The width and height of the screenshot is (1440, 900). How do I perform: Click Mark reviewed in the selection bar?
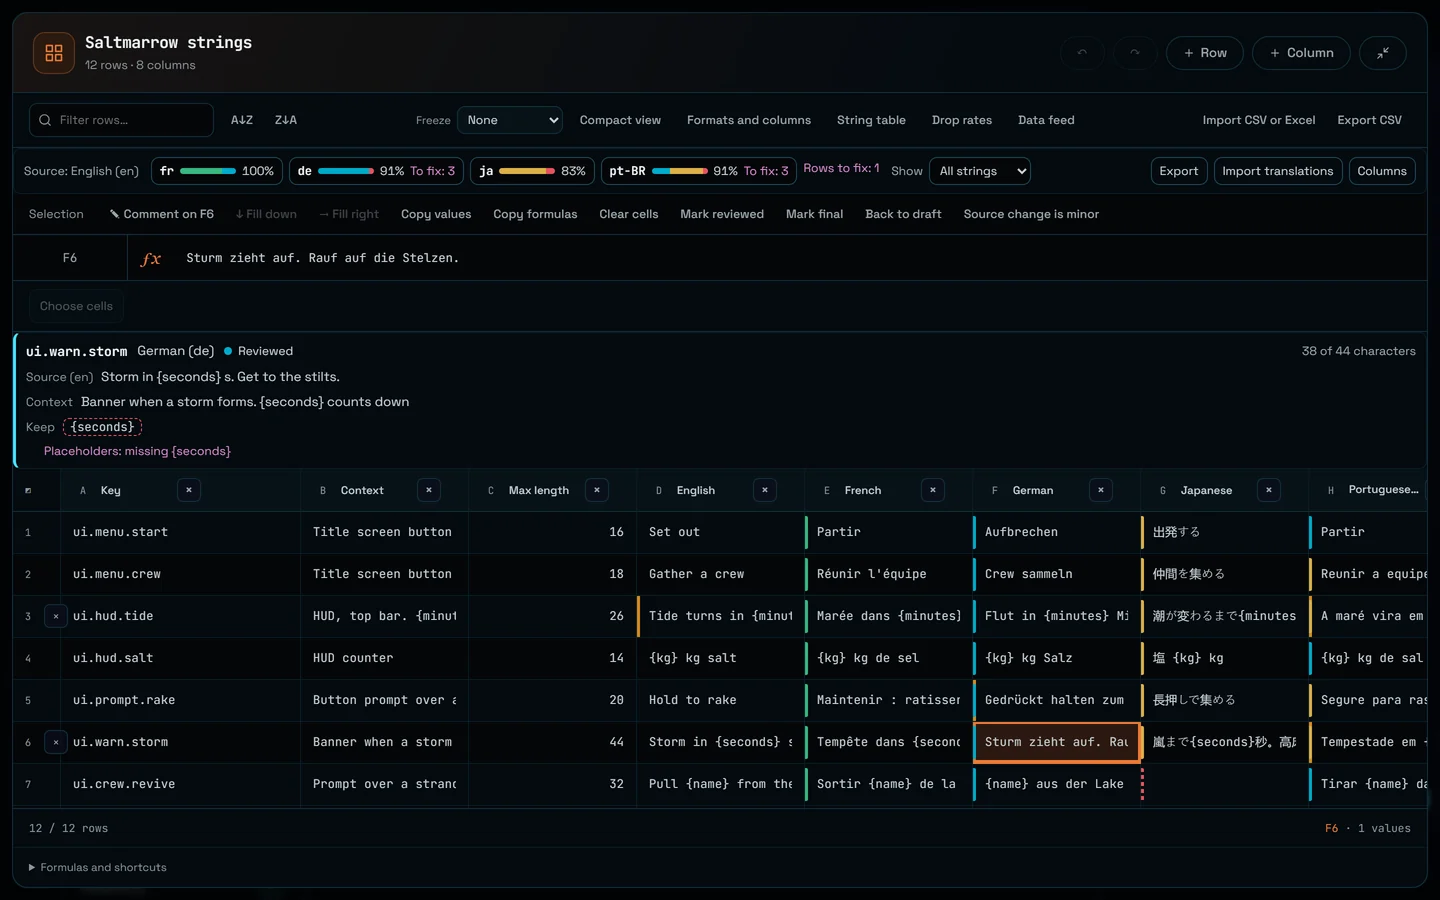722,214
